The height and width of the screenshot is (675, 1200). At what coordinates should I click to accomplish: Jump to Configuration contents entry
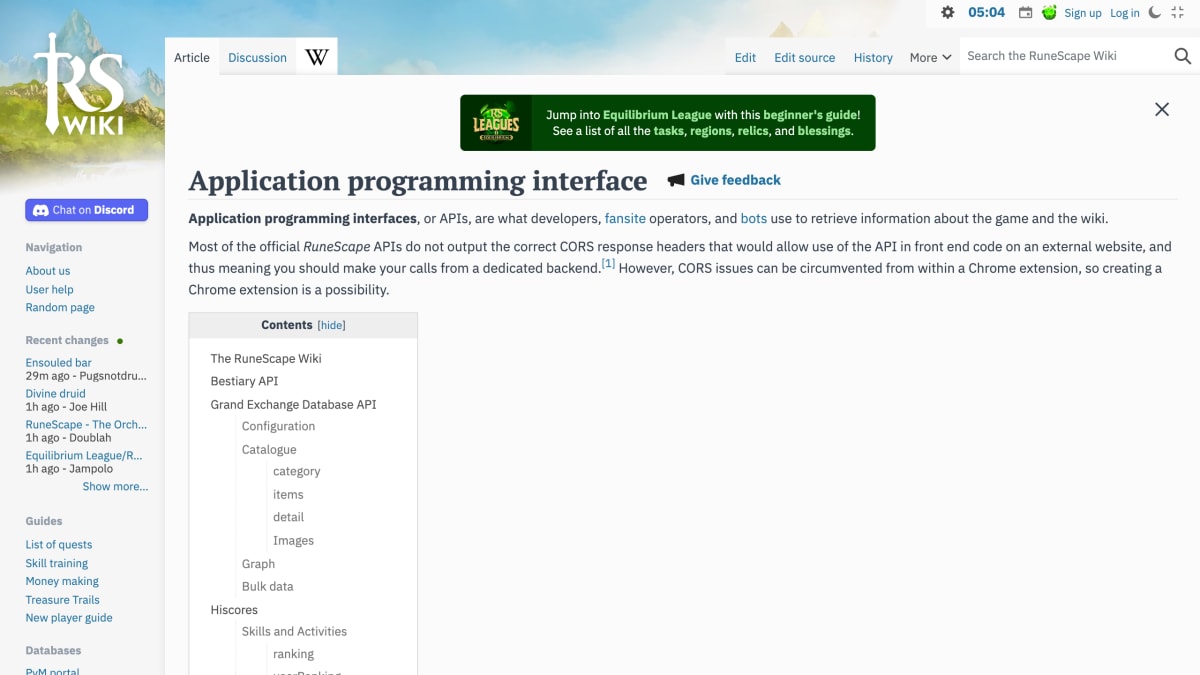[278, 426]
